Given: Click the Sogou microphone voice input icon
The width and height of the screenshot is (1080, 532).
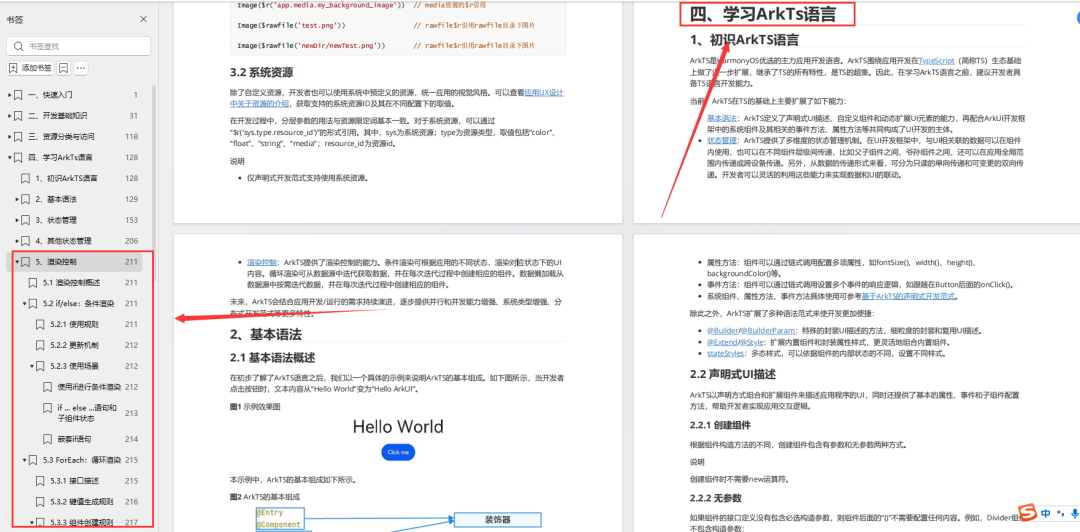Looking at the screenshot, I should 1074,513.
